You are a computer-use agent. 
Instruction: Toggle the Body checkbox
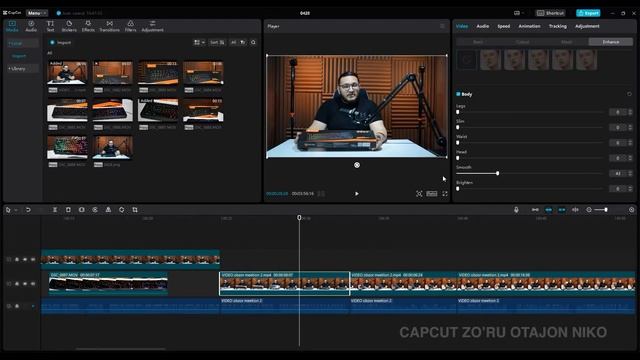tap(458, 94)
